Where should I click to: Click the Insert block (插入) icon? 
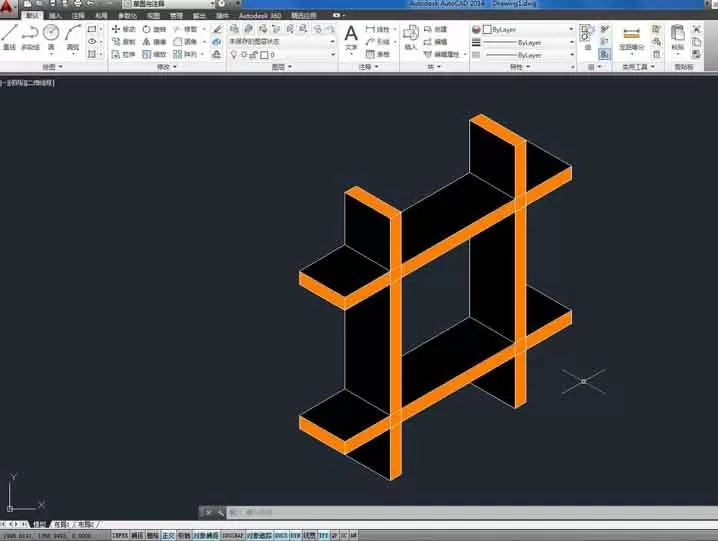click(x=410, y=37)
